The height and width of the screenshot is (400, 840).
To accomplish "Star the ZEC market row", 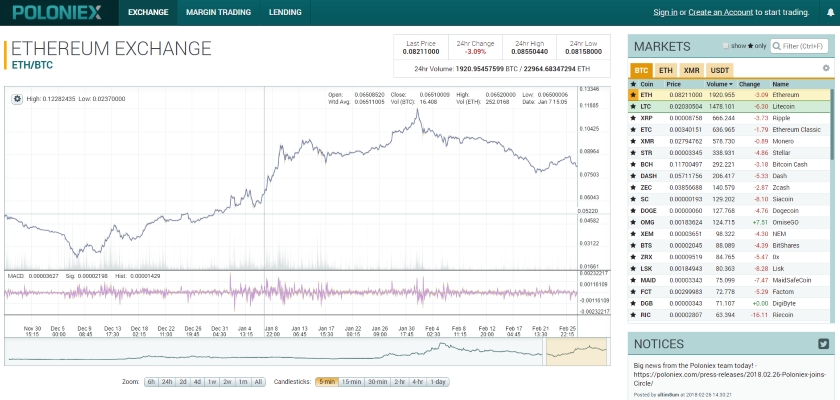I will [x=633, y=187].
